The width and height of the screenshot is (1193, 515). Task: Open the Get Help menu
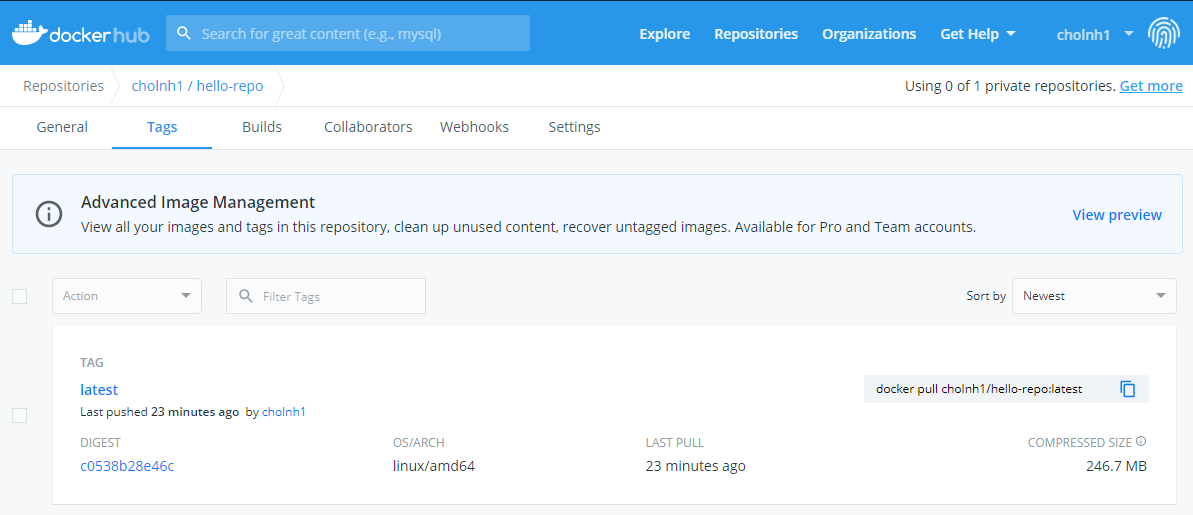point(978,33)
